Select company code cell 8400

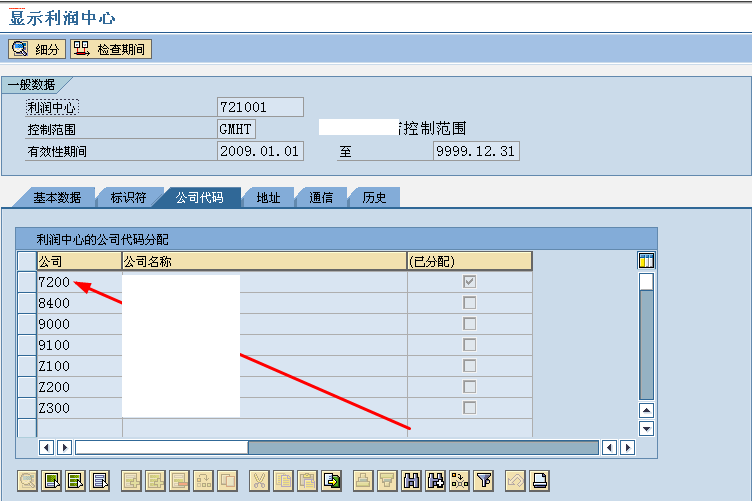pos(79,303)
